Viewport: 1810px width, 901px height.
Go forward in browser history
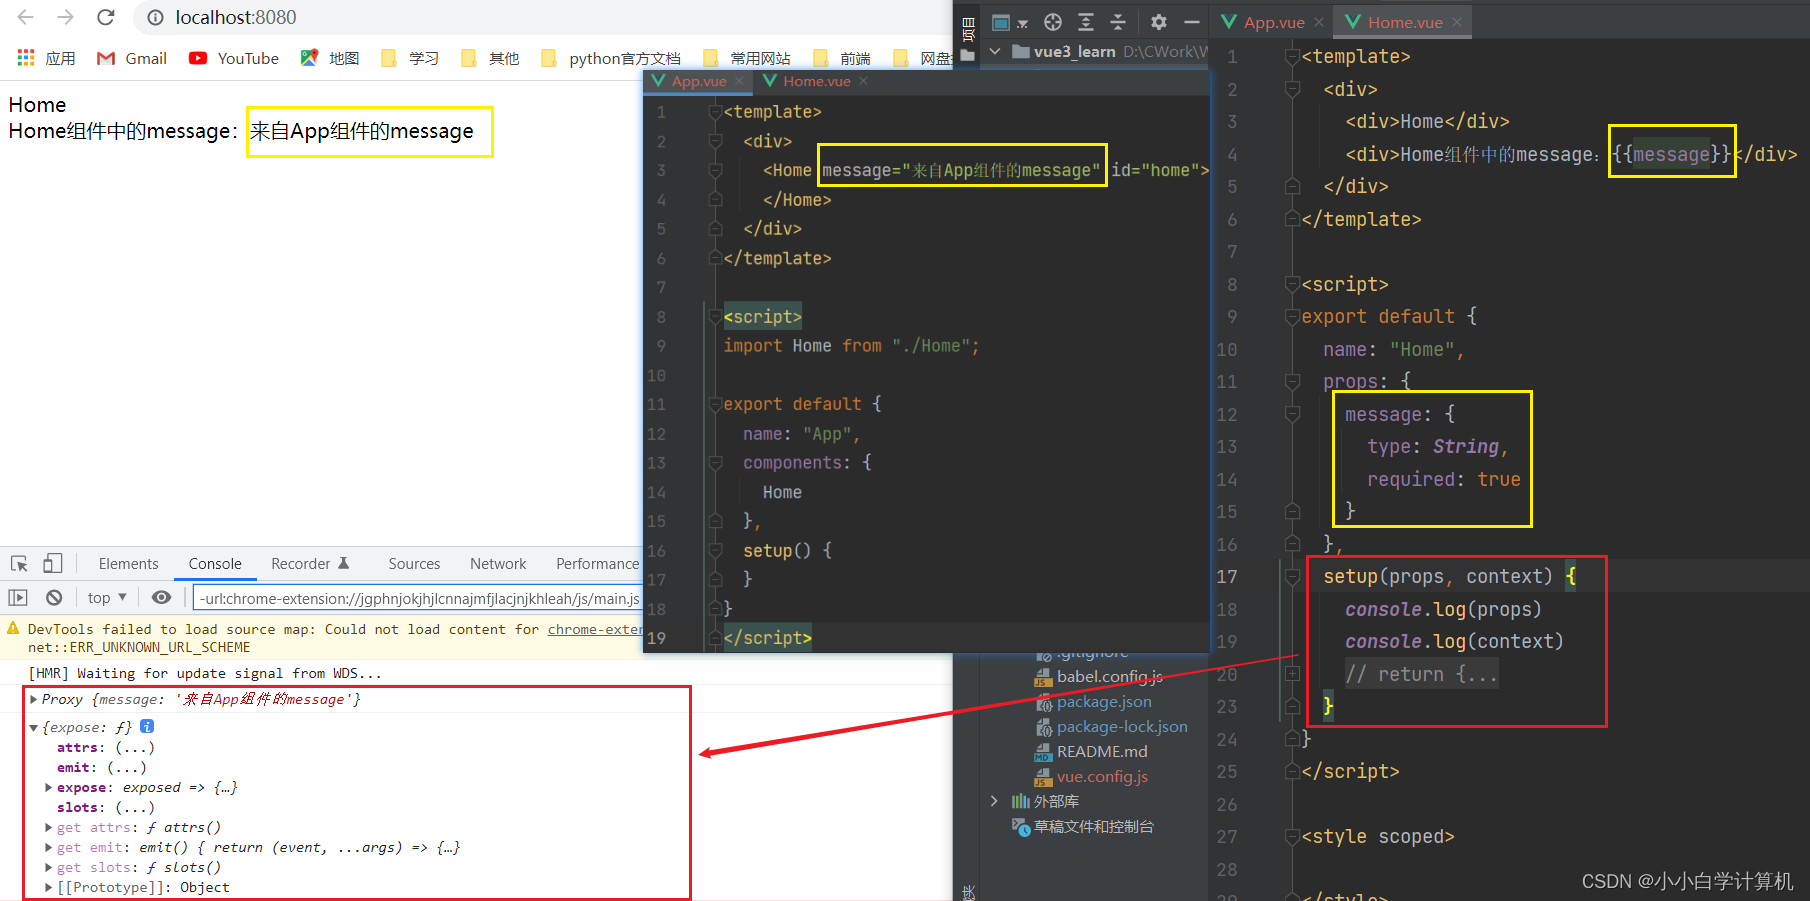[65, 17]
